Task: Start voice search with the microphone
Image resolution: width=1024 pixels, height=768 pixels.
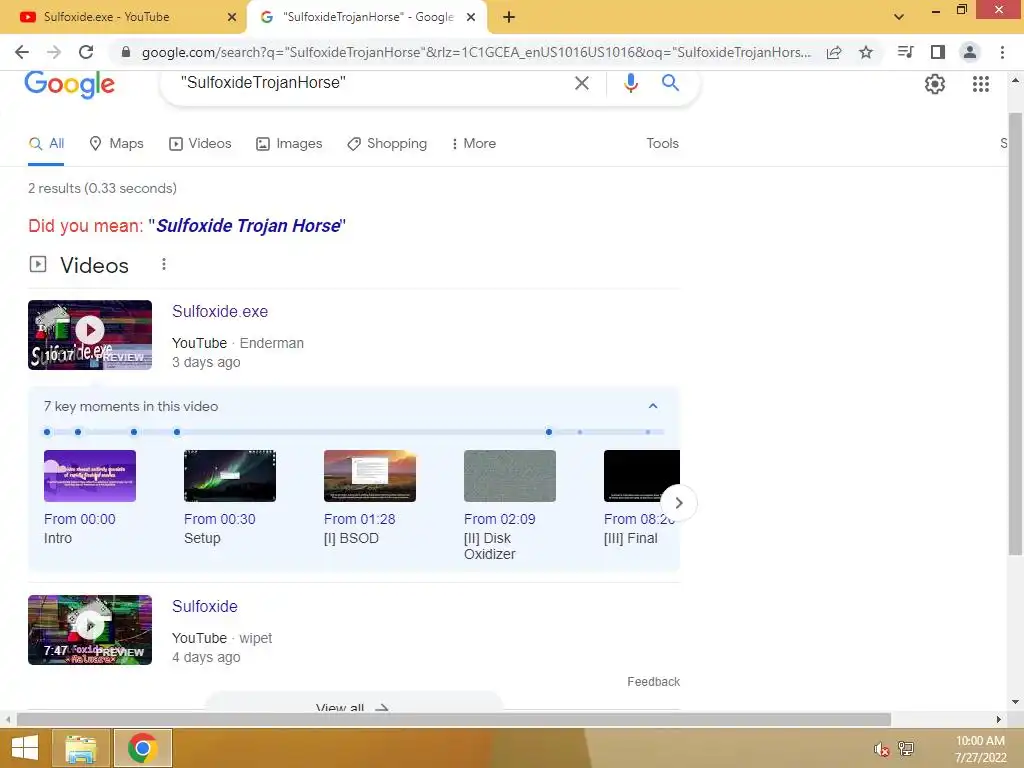Action: (630, 83)
